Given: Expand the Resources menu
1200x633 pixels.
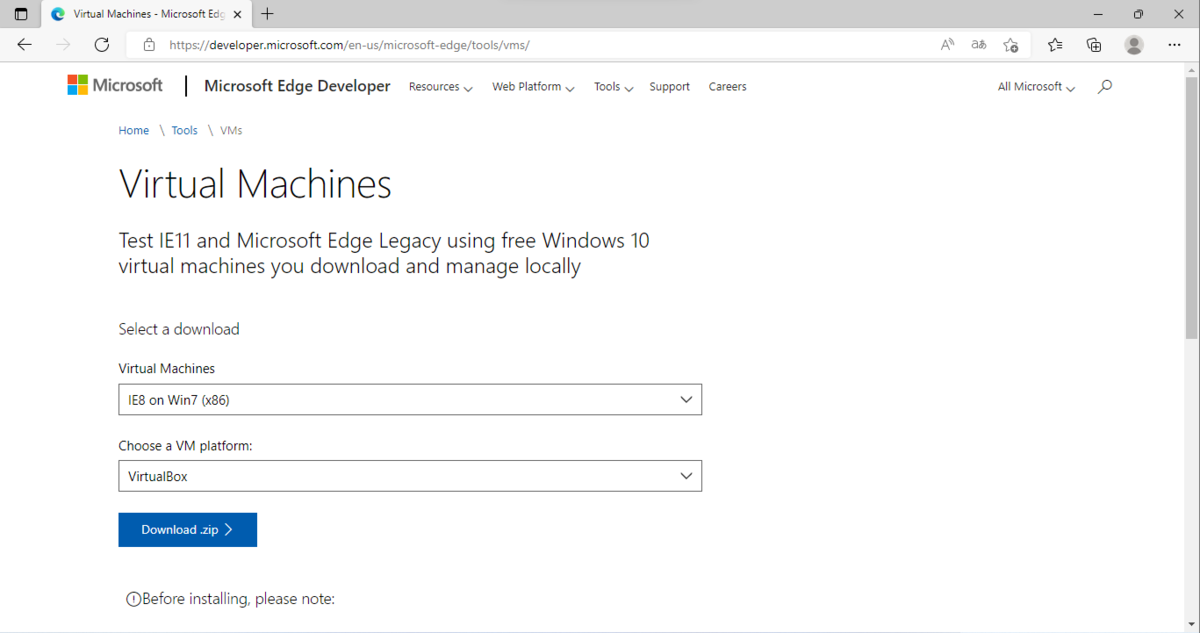Looking at the screenshot, I should coord(440,87).
